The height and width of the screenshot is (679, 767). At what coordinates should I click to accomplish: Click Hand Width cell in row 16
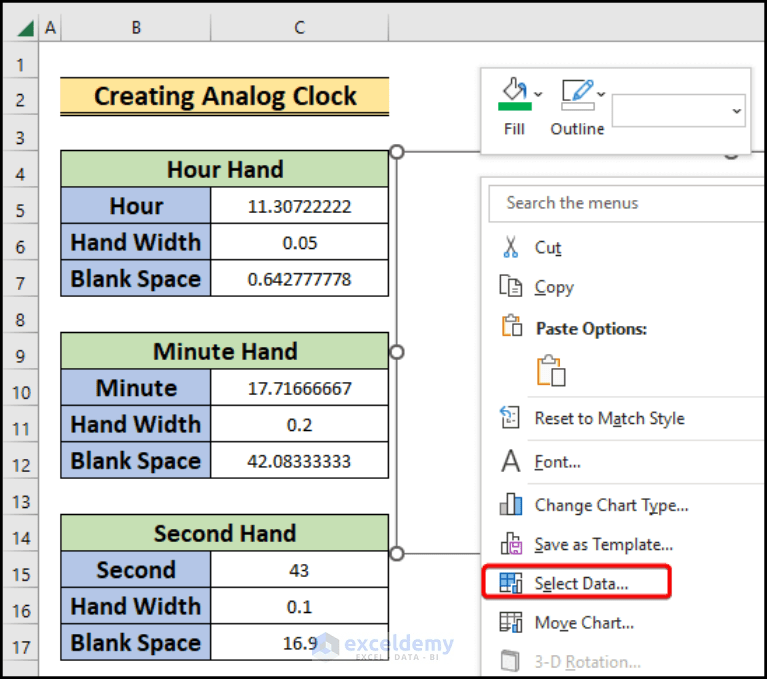point(136,606)
